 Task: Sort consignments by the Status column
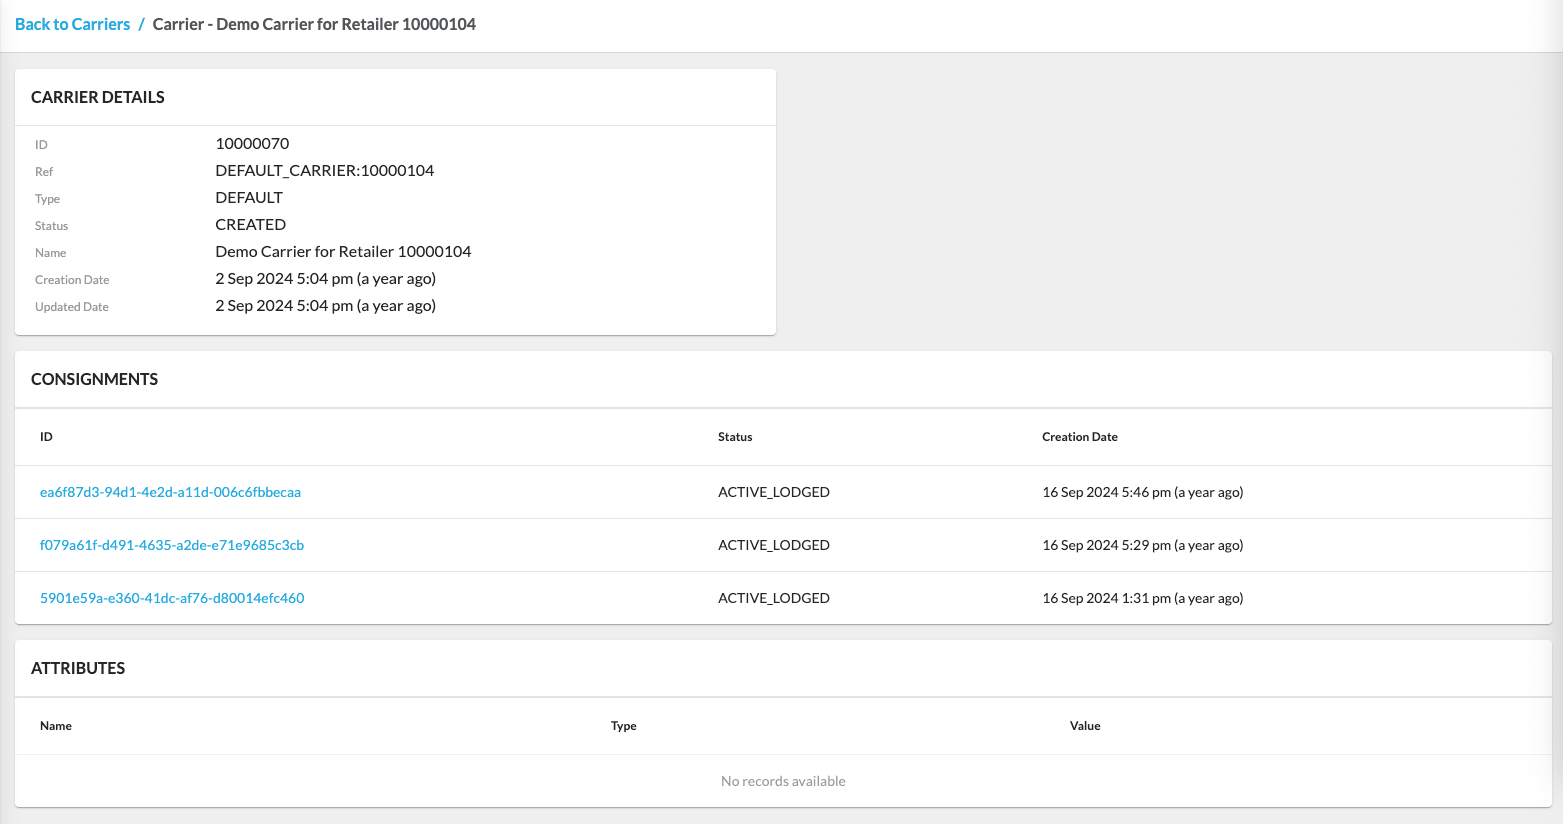click(x=735, y=437)
